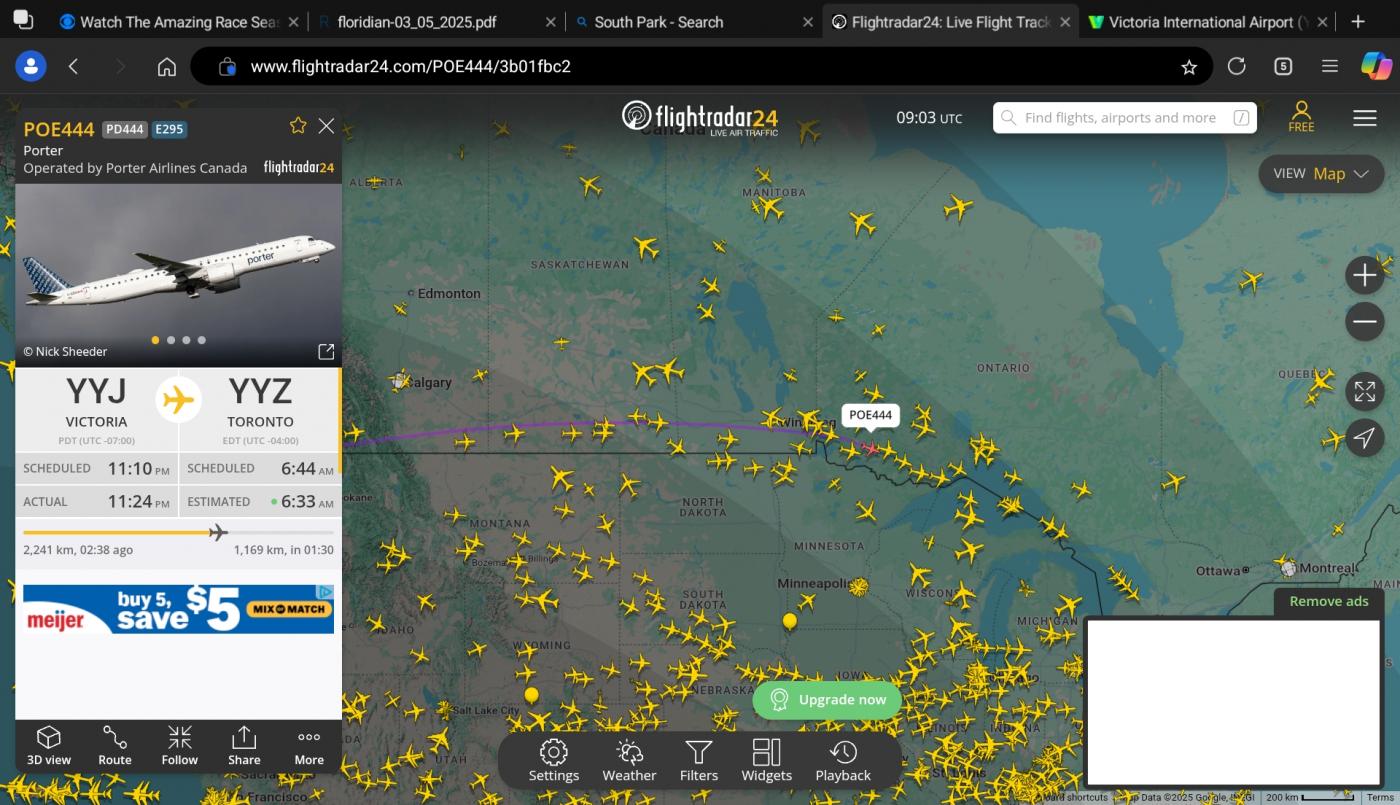The width and height of the screenshot is (1400, 805).
Task: Open map Settings
Action: tap(554, 760)
